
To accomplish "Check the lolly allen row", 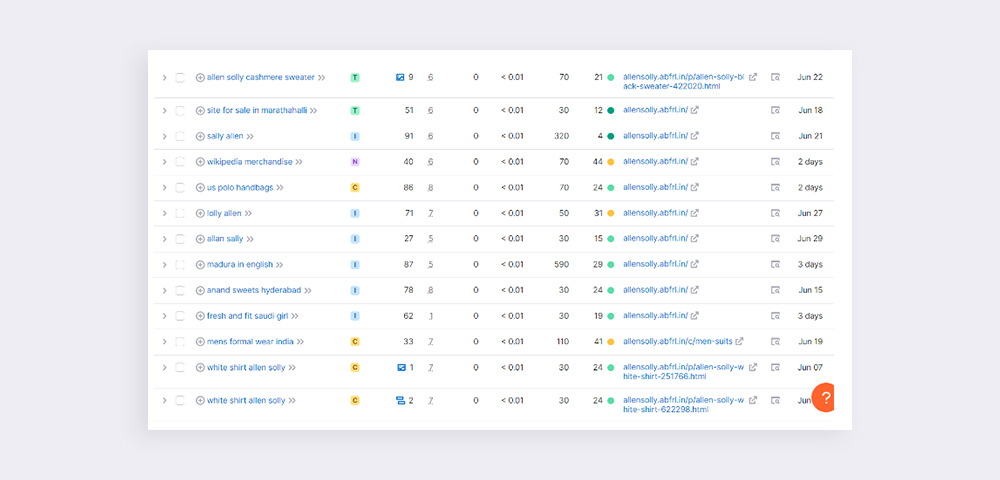I will (180, 213).
